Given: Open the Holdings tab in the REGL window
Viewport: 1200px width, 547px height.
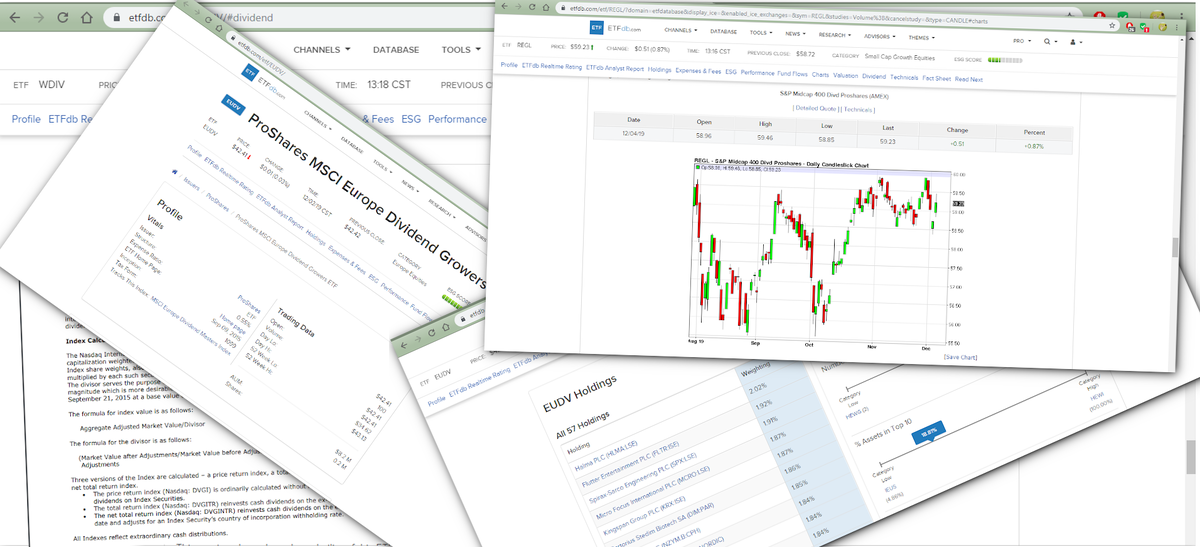Looking at the screenshot, I should coord(659,69).
